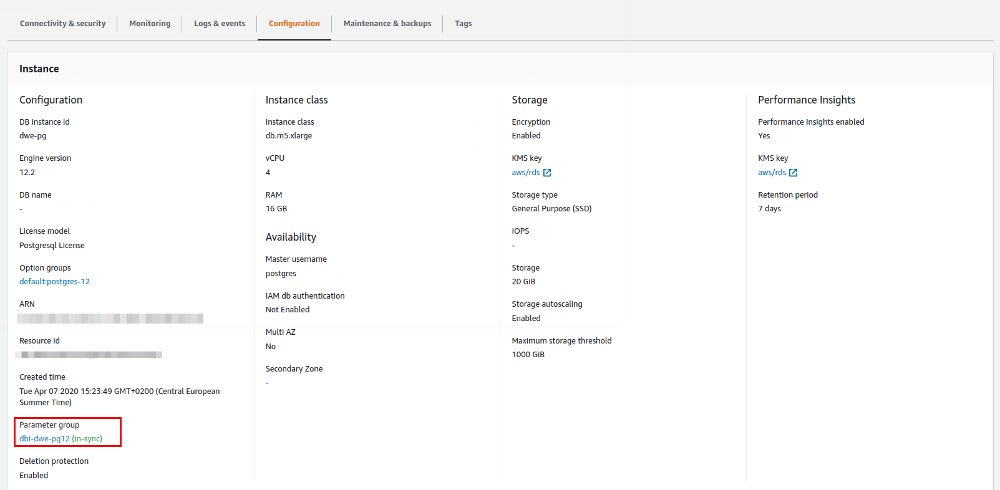Select the Configuration tab
1000x490 pixels.
294,24
